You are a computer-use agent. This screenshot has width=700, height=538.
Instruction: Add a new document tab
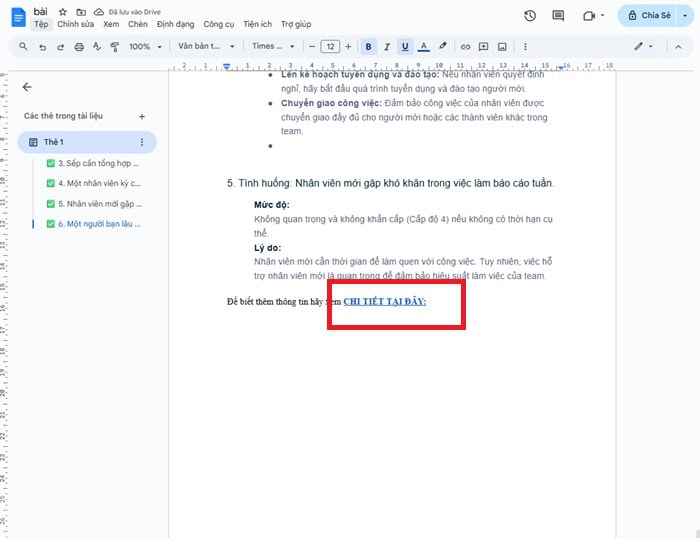coord(142,117)
